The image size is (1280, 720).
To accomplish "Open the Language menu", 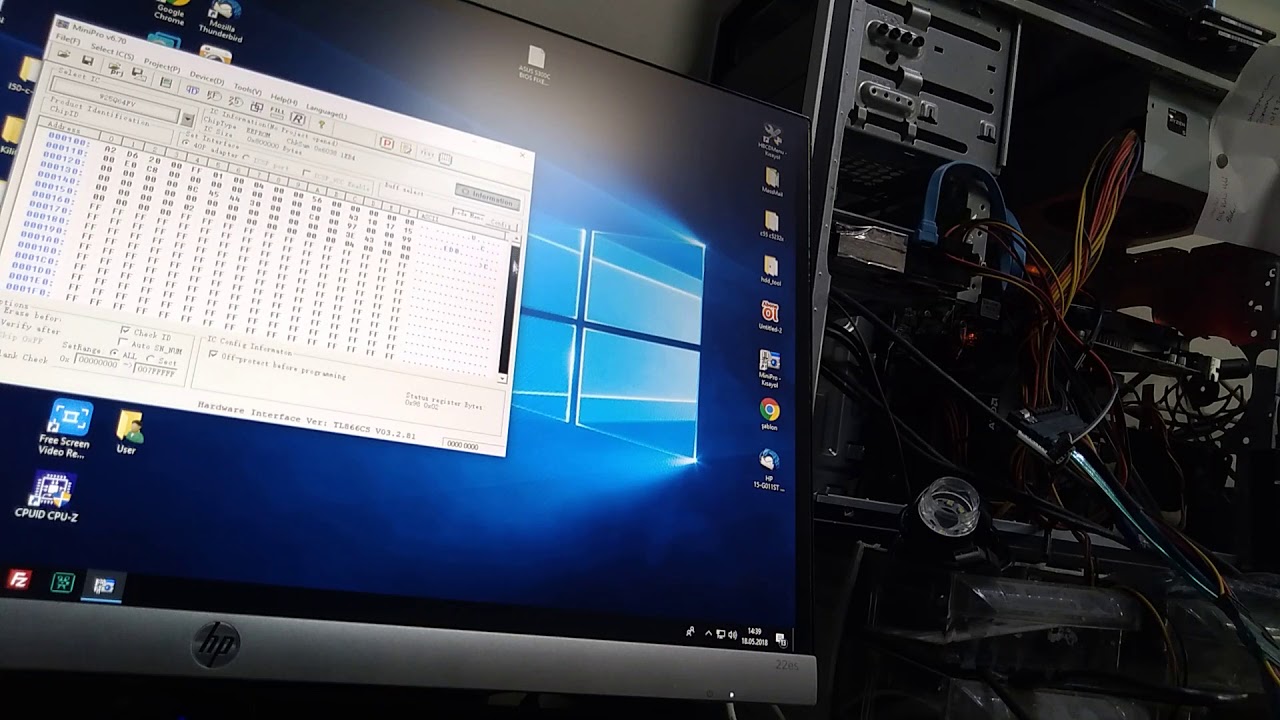I will point(326,113).
